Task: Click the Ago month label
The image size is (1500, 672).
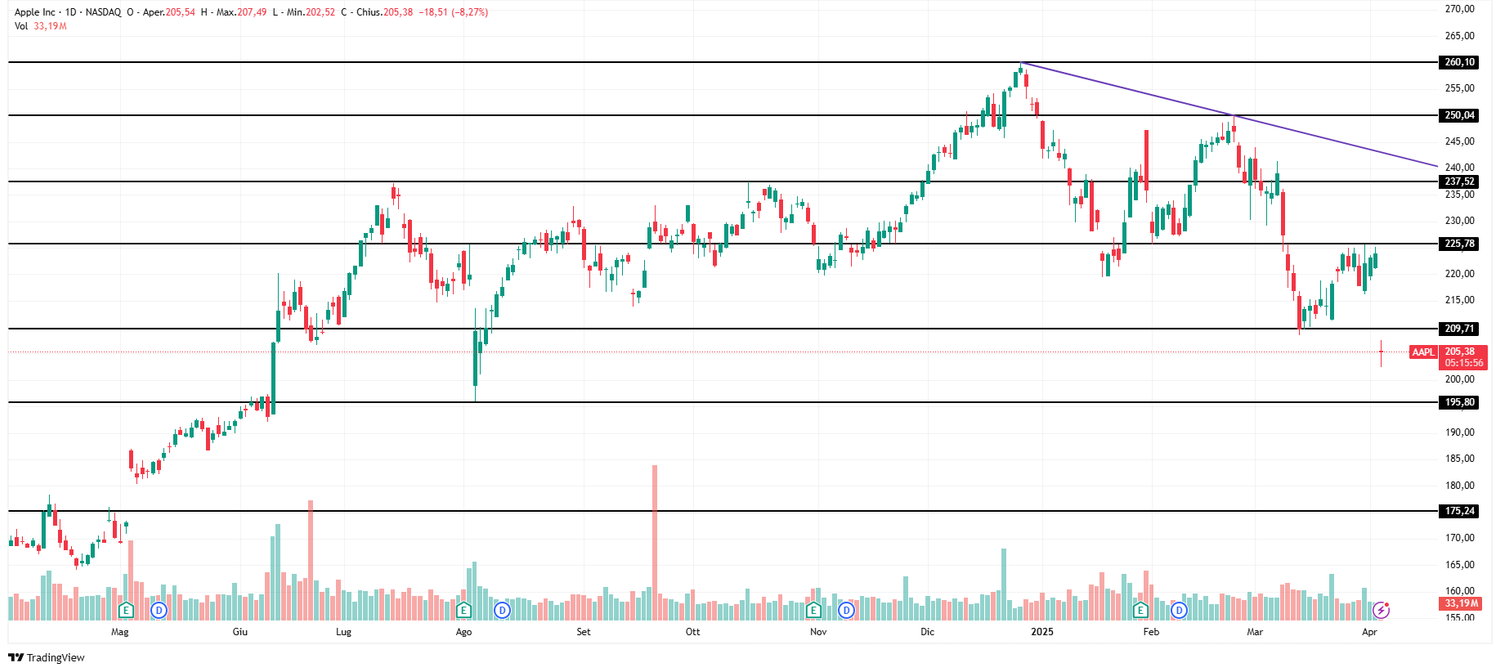Action: 464,633
